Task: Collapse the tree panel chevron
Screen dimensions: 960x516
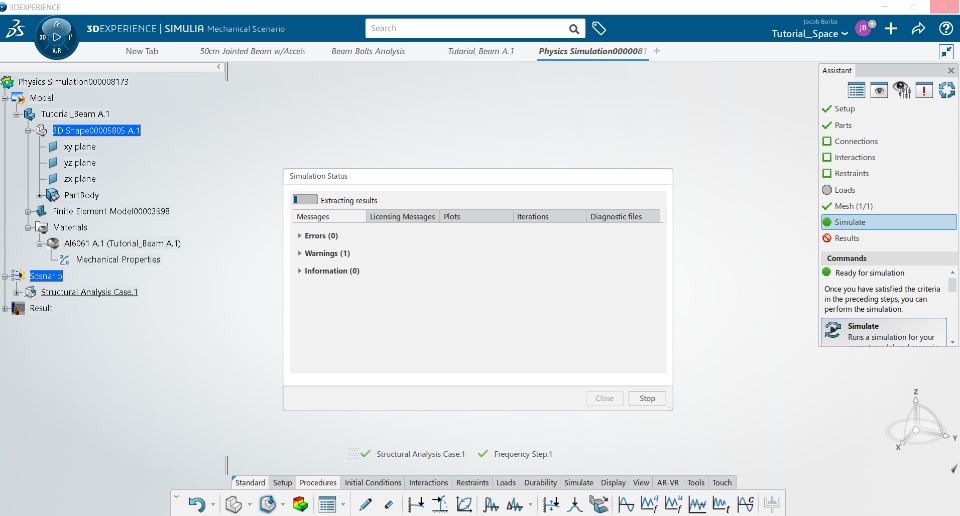Action: pyautogui.click(x=219, y=67)
